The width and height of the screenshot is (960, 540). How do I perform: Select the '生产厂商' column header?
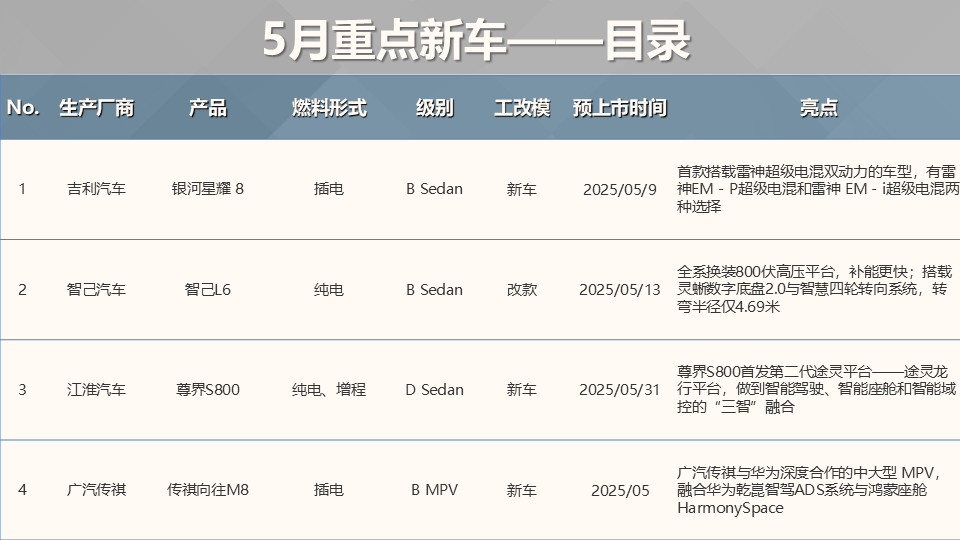pyautogui.click(x=96, y=108)
